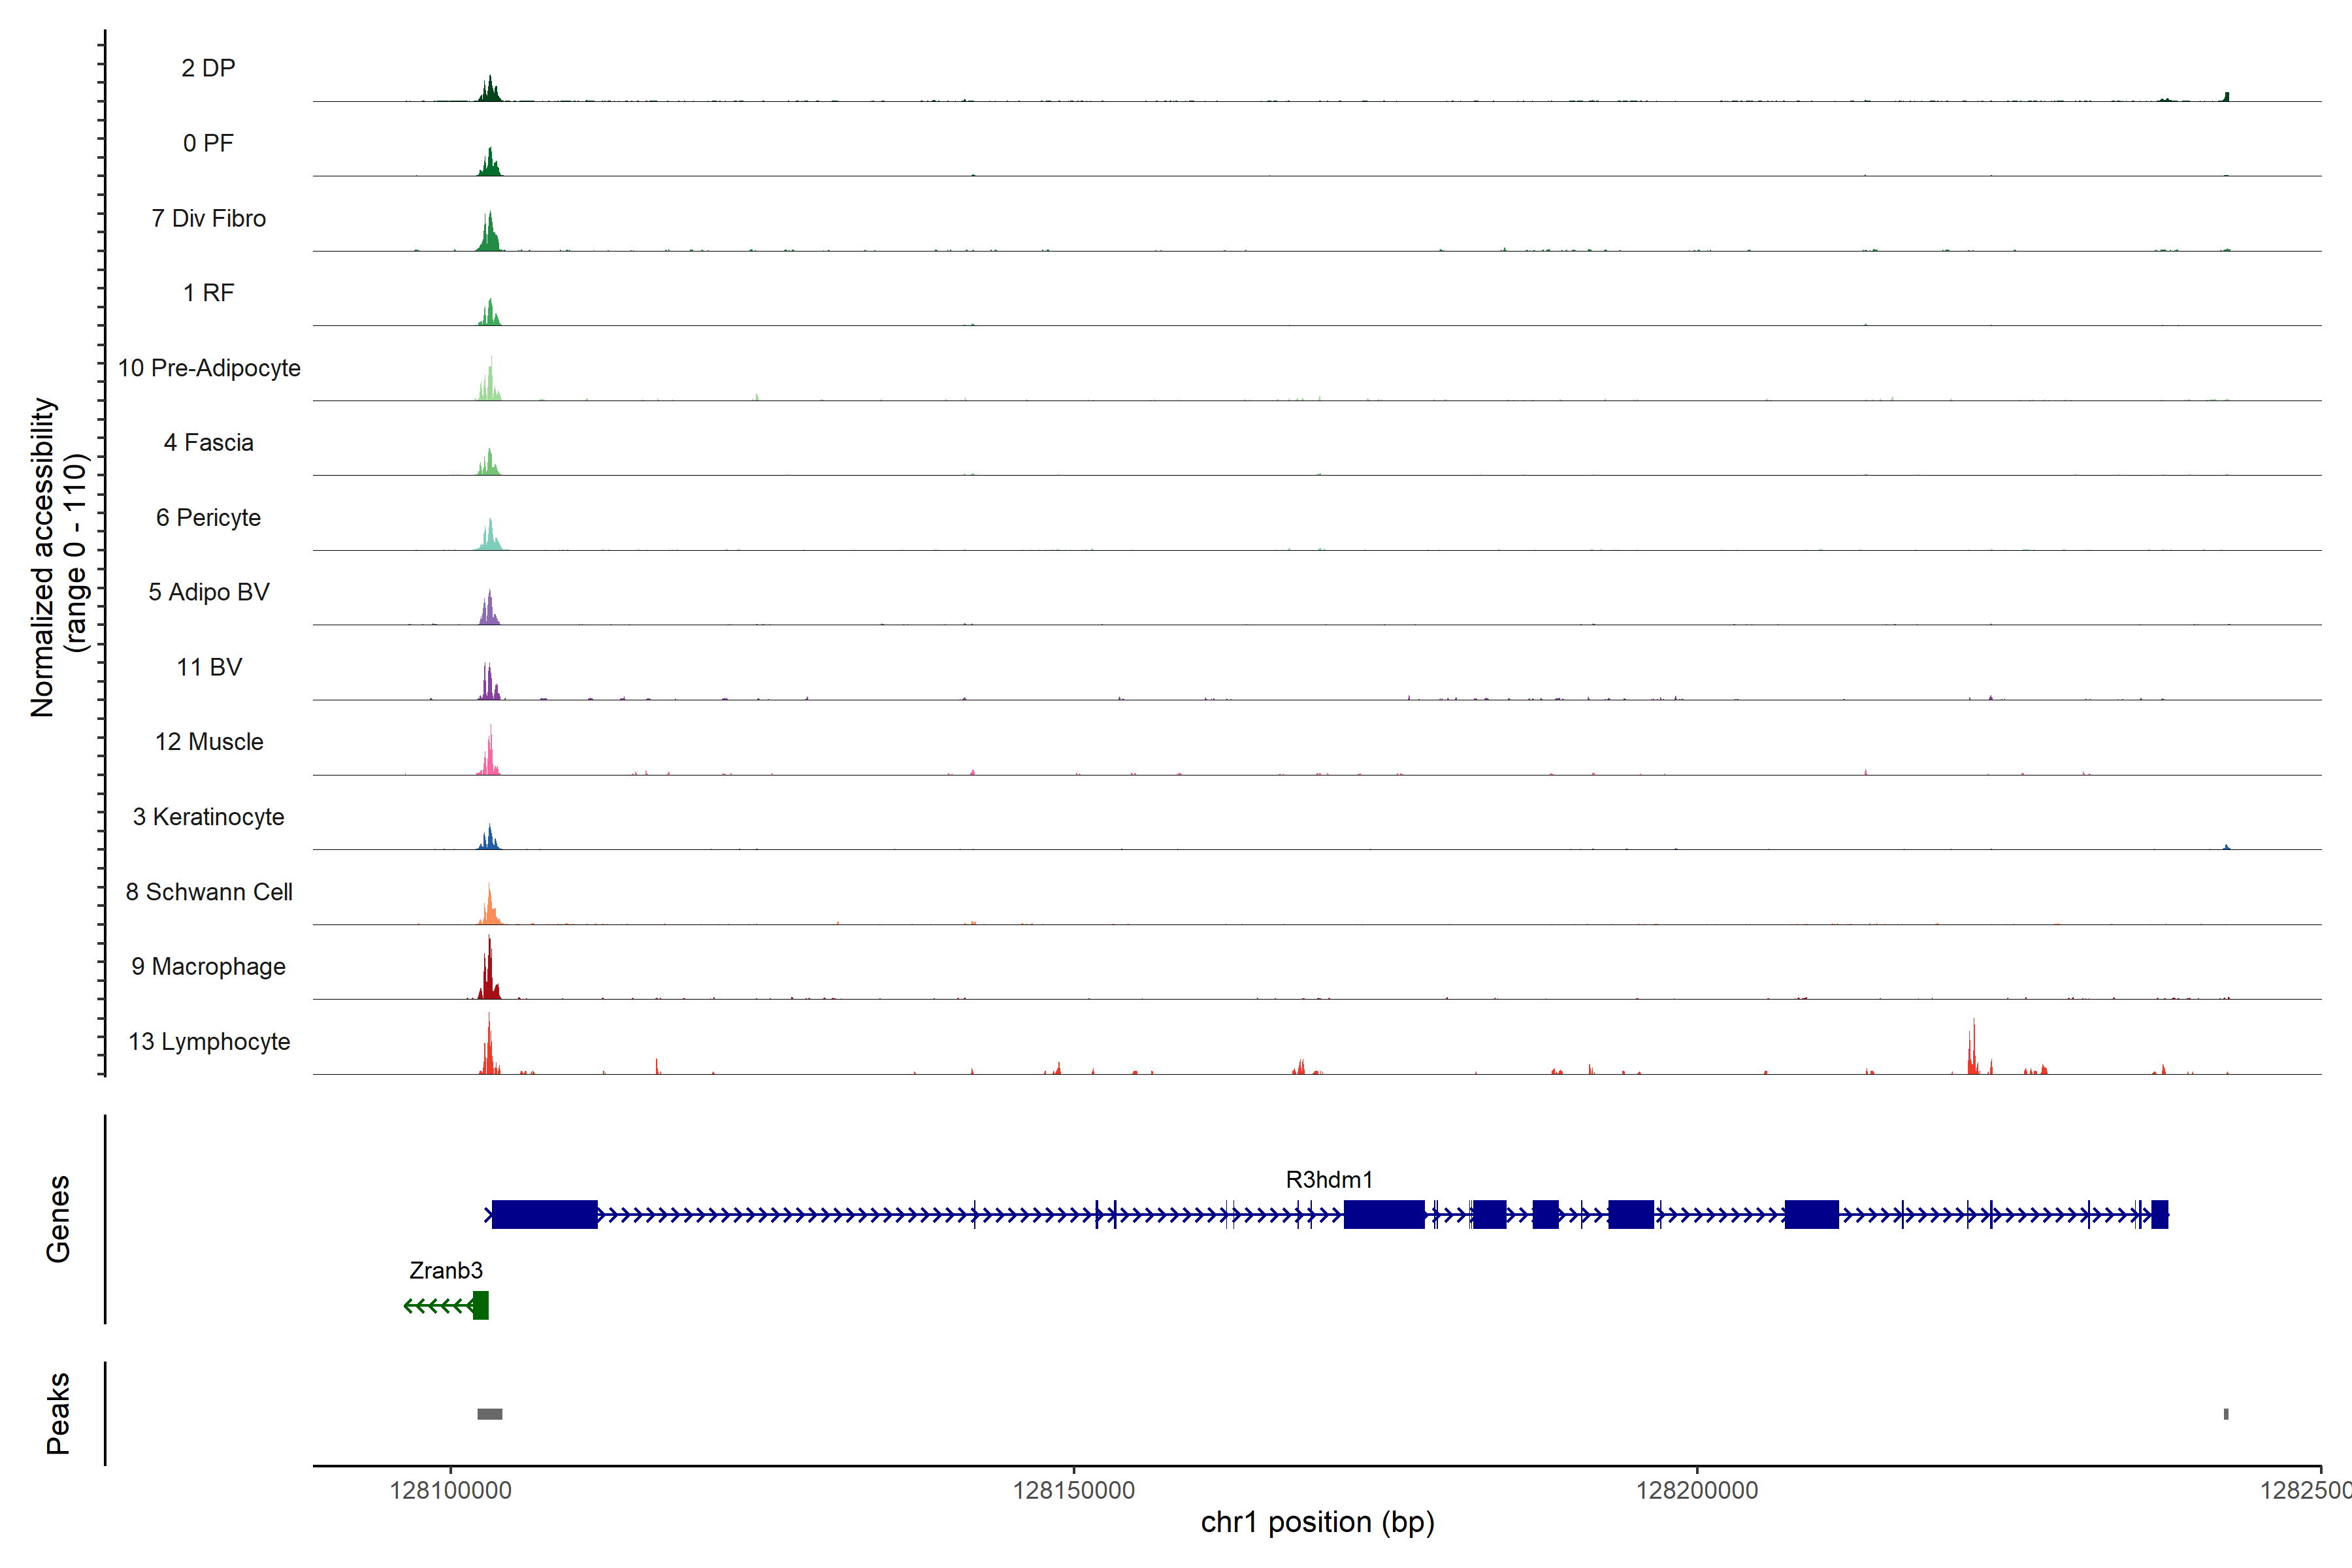Click the 128100000 axis tick label
Screen dimensions: 2352x1568
450,1490
